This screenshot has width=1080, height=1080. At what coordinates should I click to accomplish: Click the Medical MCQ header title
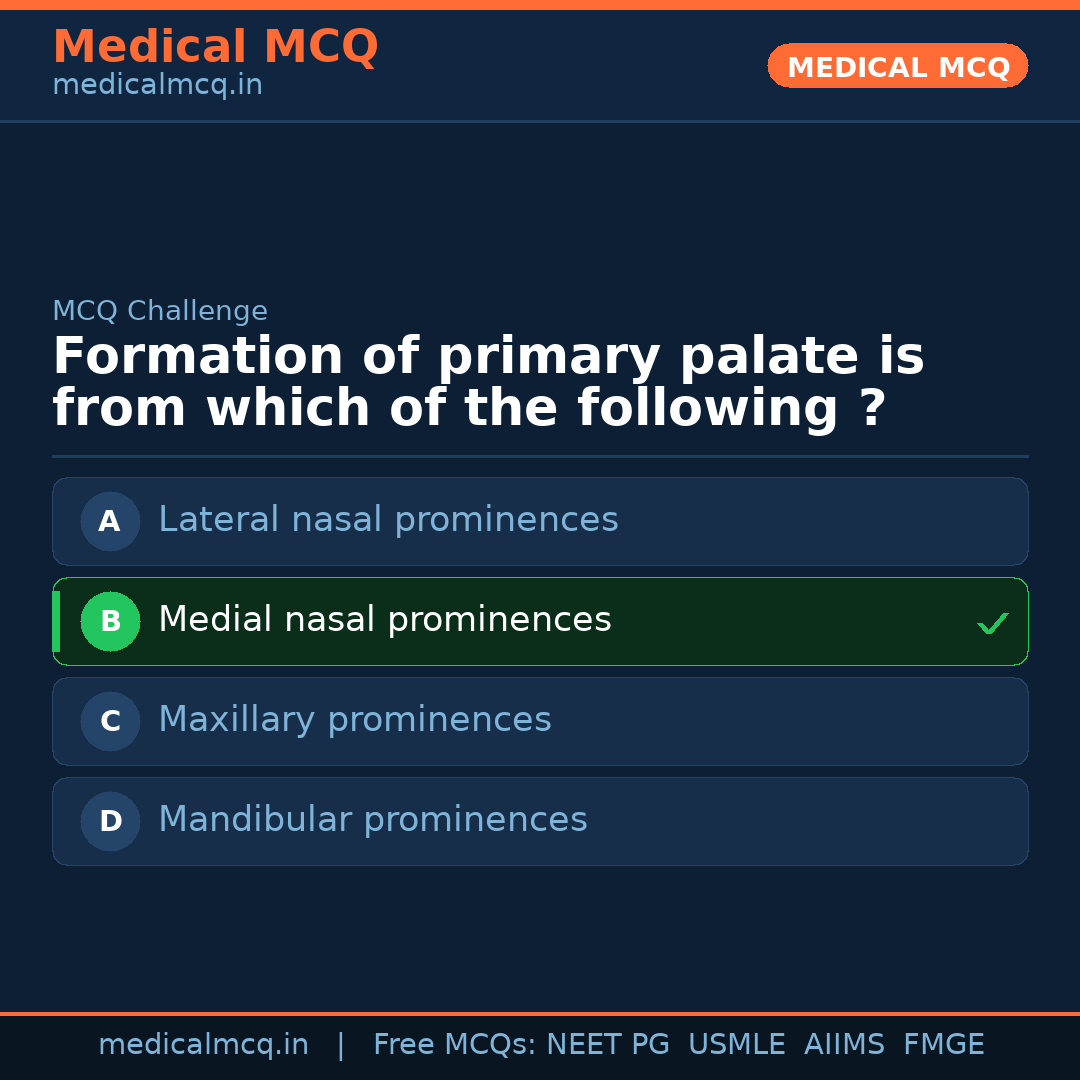(x=215, y=47)
